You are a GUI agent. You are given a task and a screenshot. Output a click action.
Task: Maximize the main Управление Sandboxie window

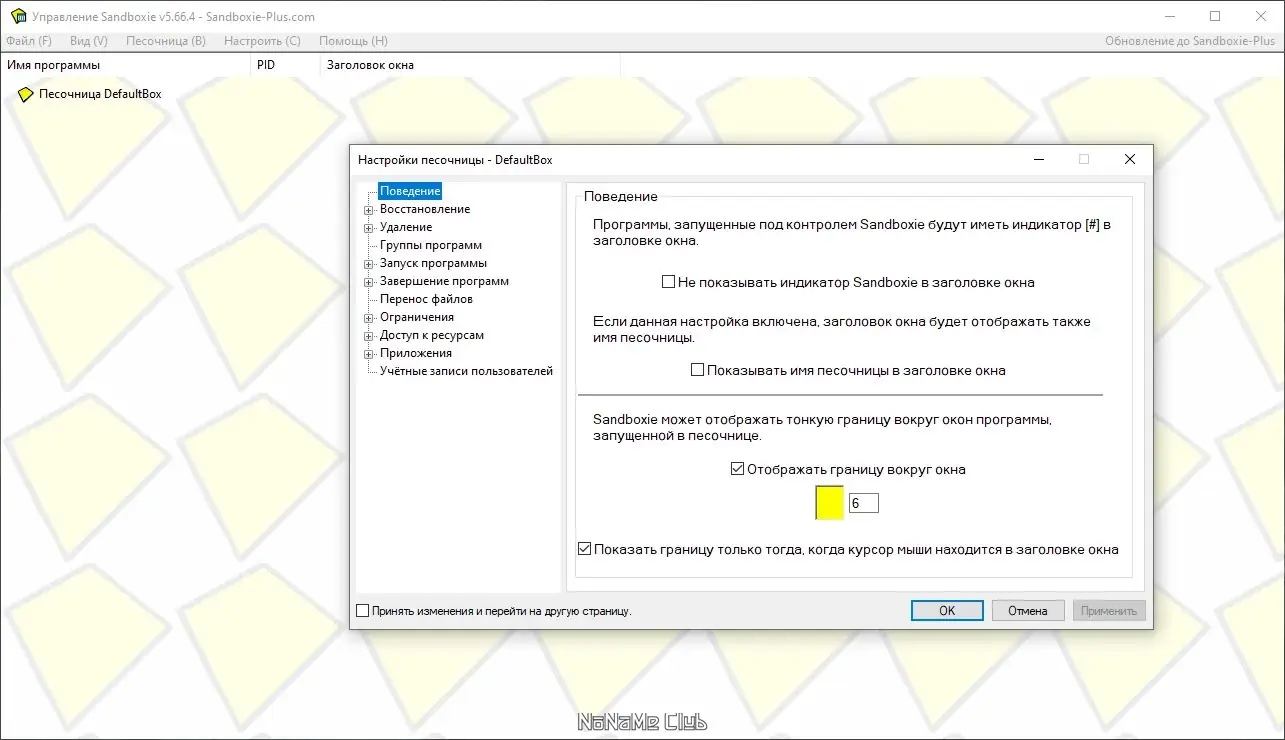tap(1215, 16)
